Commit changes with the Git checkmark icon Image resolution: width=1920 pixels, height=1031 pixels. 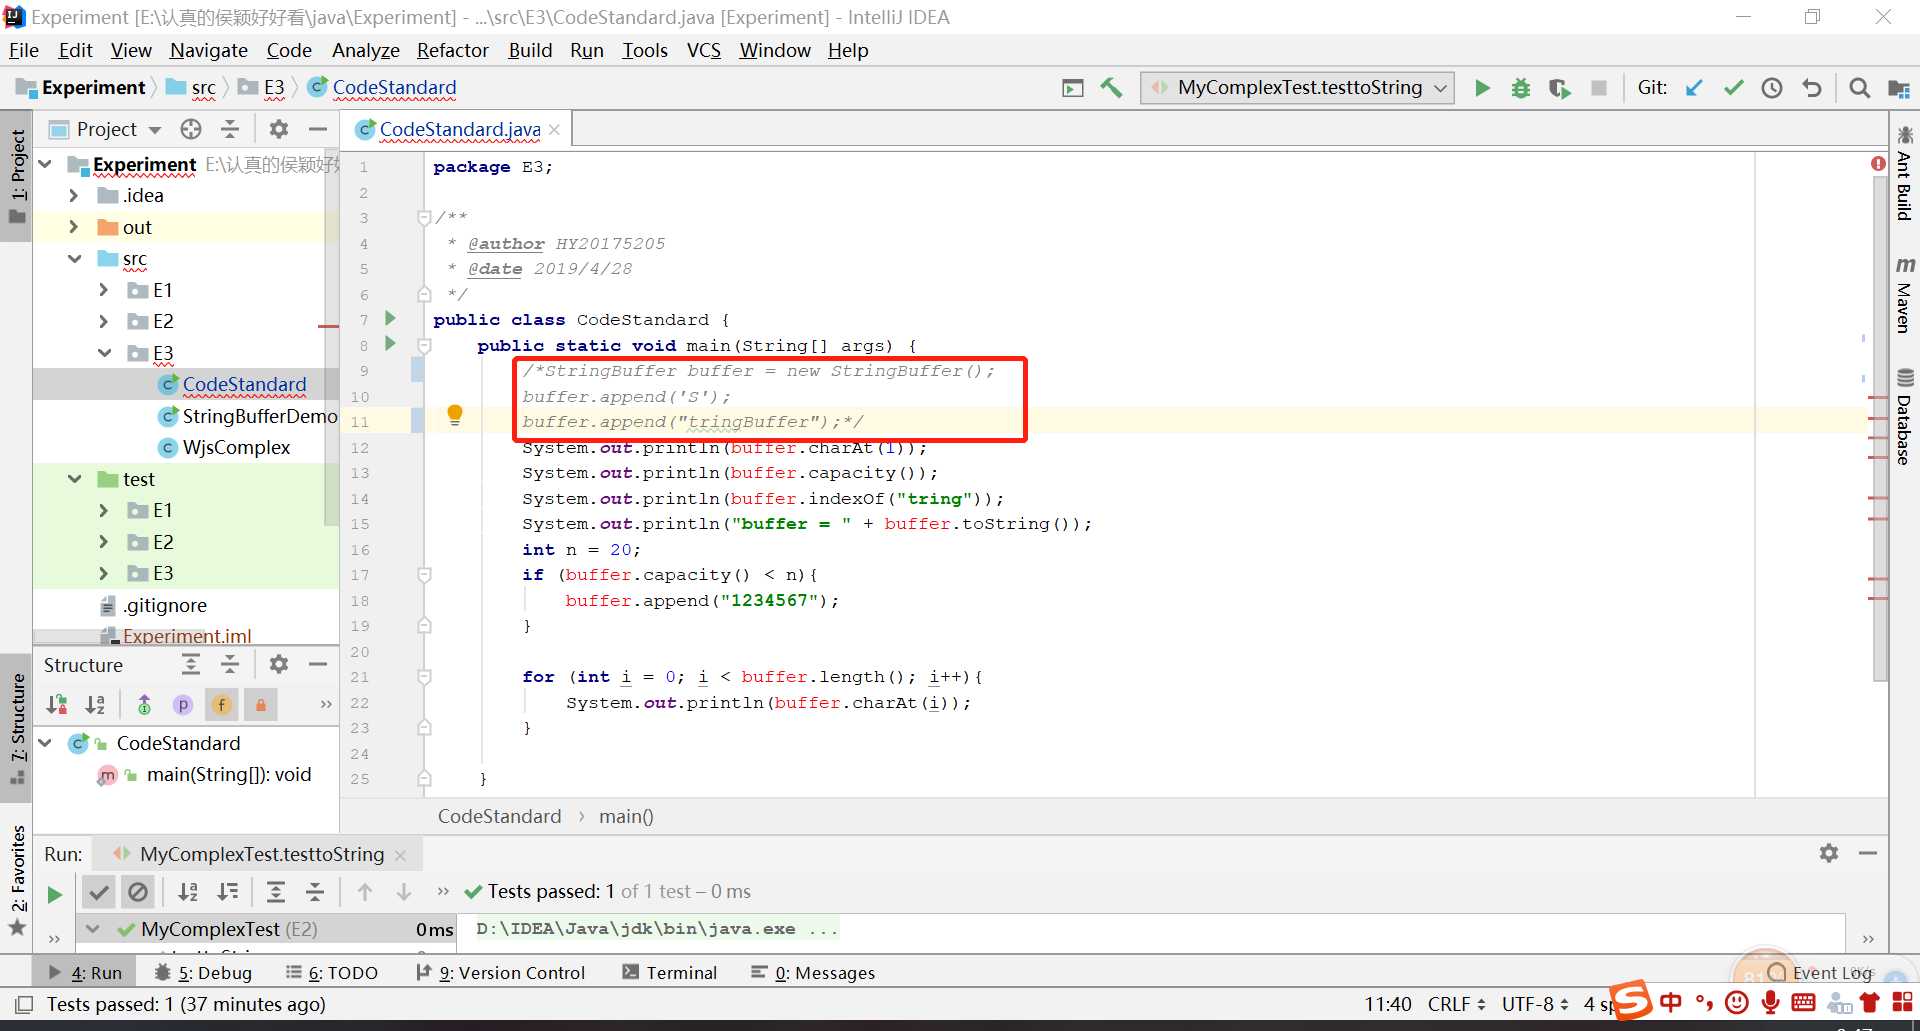pyautogui.click(x=1733, y=88)
